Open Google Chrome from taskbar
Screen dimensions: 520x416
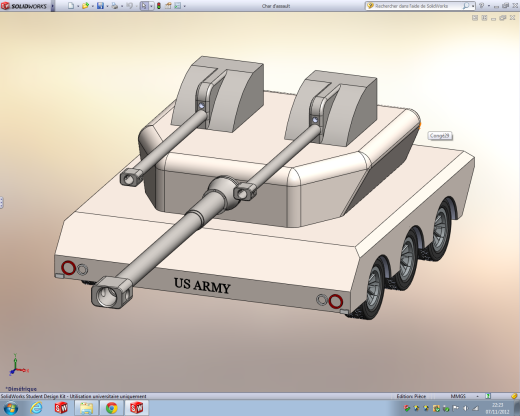(112, 408)
